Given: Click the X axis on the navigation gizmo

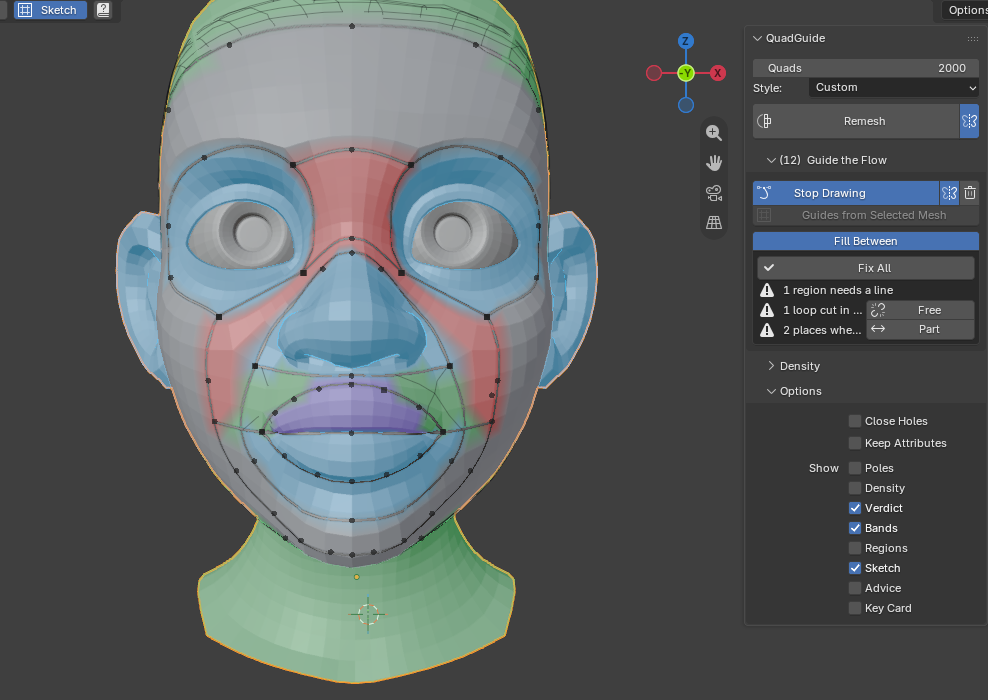Looking at the screenshot, I should [x=718, y=73].
